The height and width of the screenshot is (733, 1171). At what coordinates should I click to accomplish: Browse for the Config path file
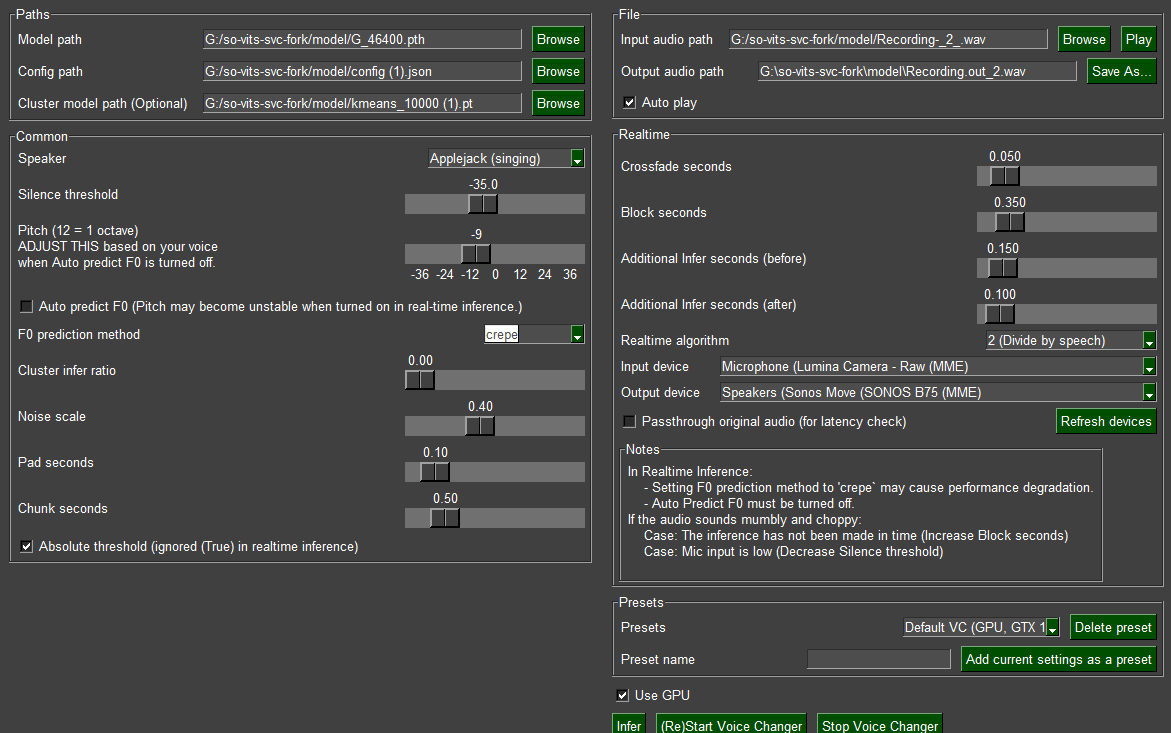point(558,72)
